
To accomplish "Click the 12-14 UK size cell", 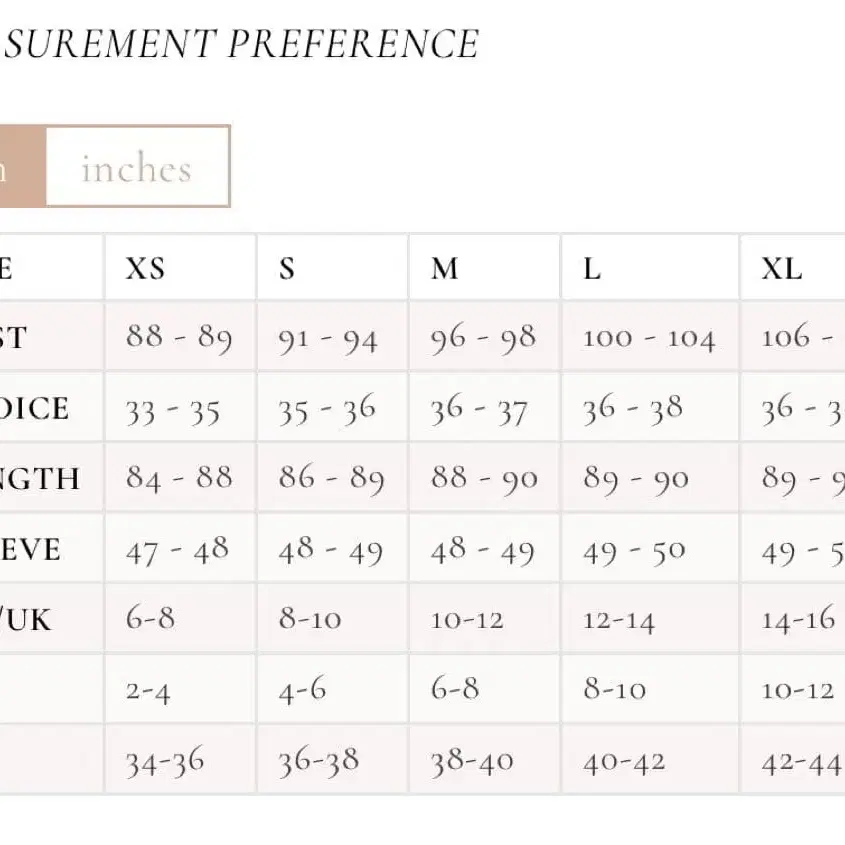I will [619, 620].
